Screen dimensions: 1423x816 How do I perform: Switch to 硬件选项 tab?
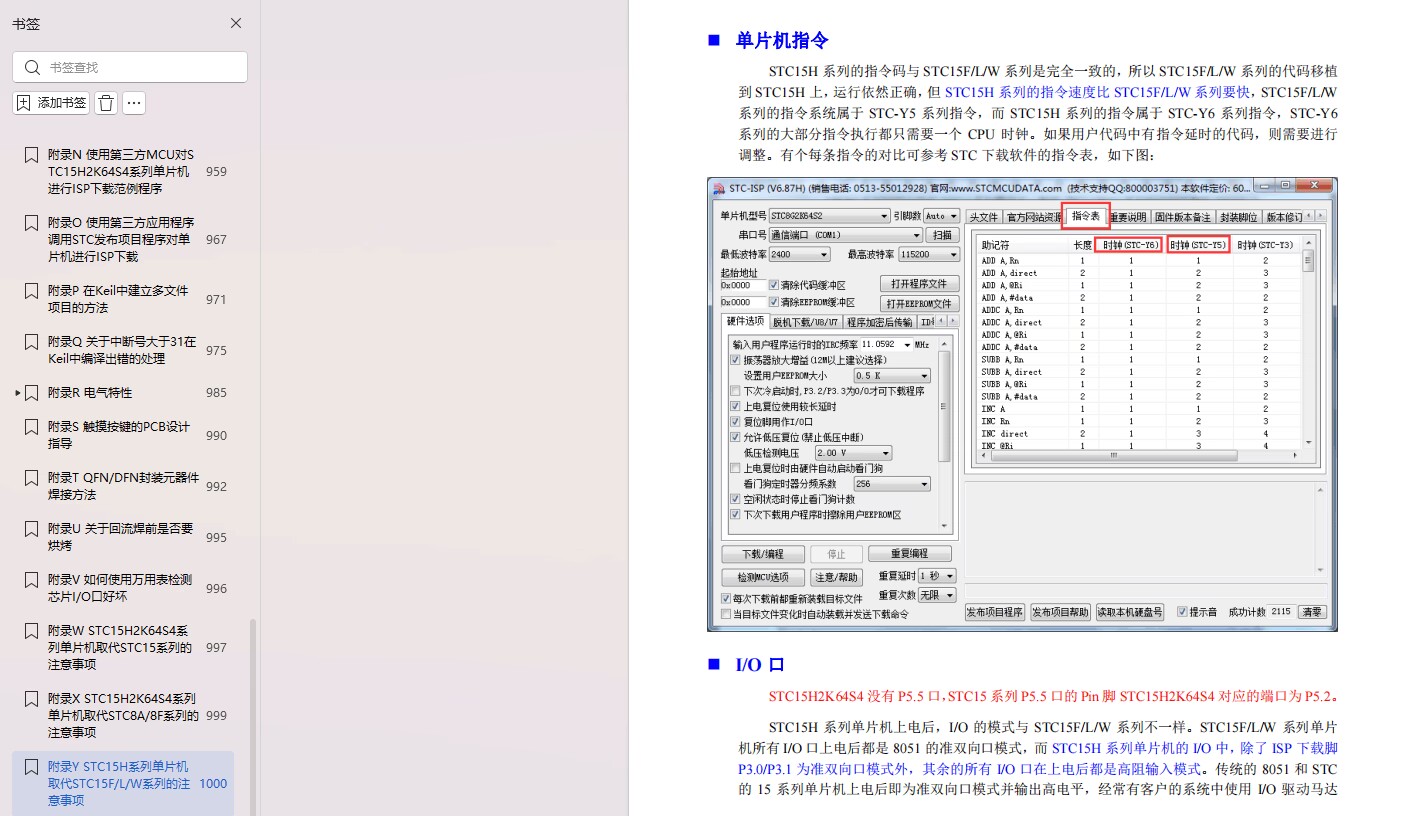point(745,321)
